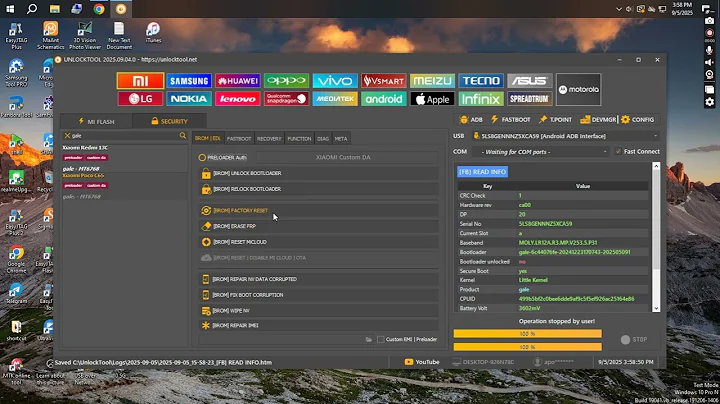Run [BROM] ERASE FRP
720x404 pixels.
tap(319, 226)
